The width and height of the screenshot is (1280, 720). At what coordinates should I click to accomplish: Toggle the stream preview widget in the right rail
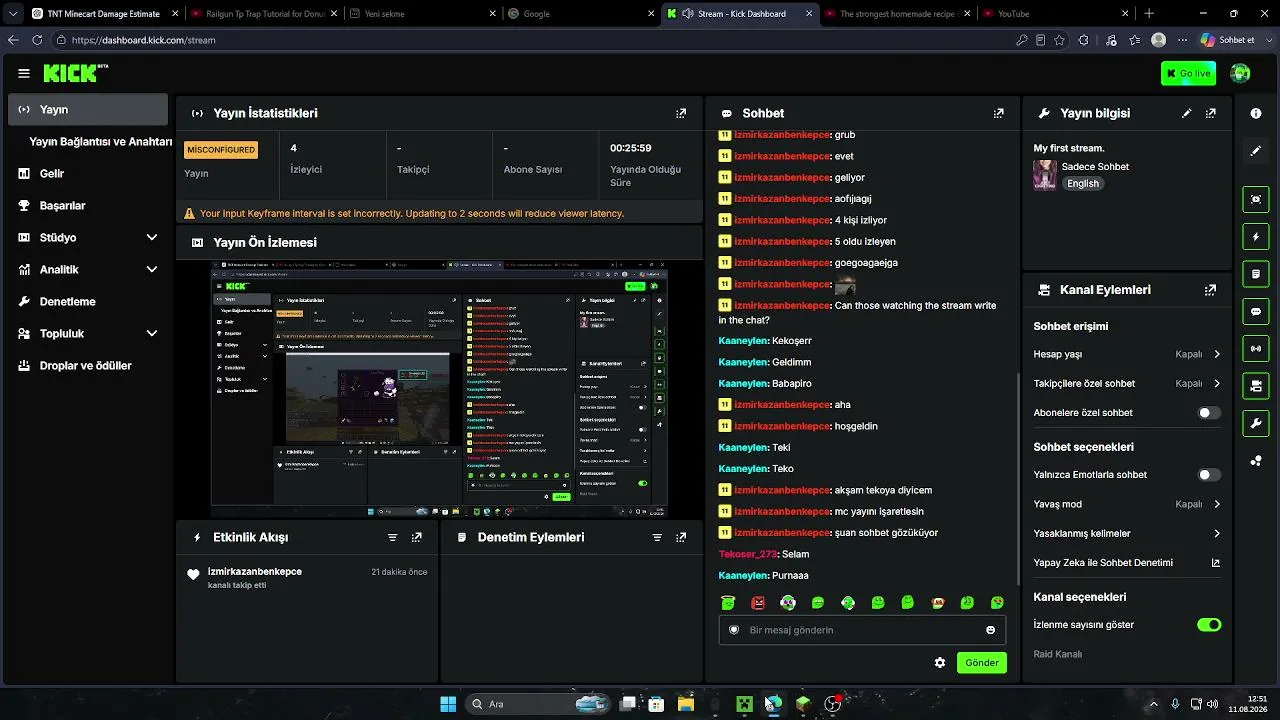[1256, 199]
